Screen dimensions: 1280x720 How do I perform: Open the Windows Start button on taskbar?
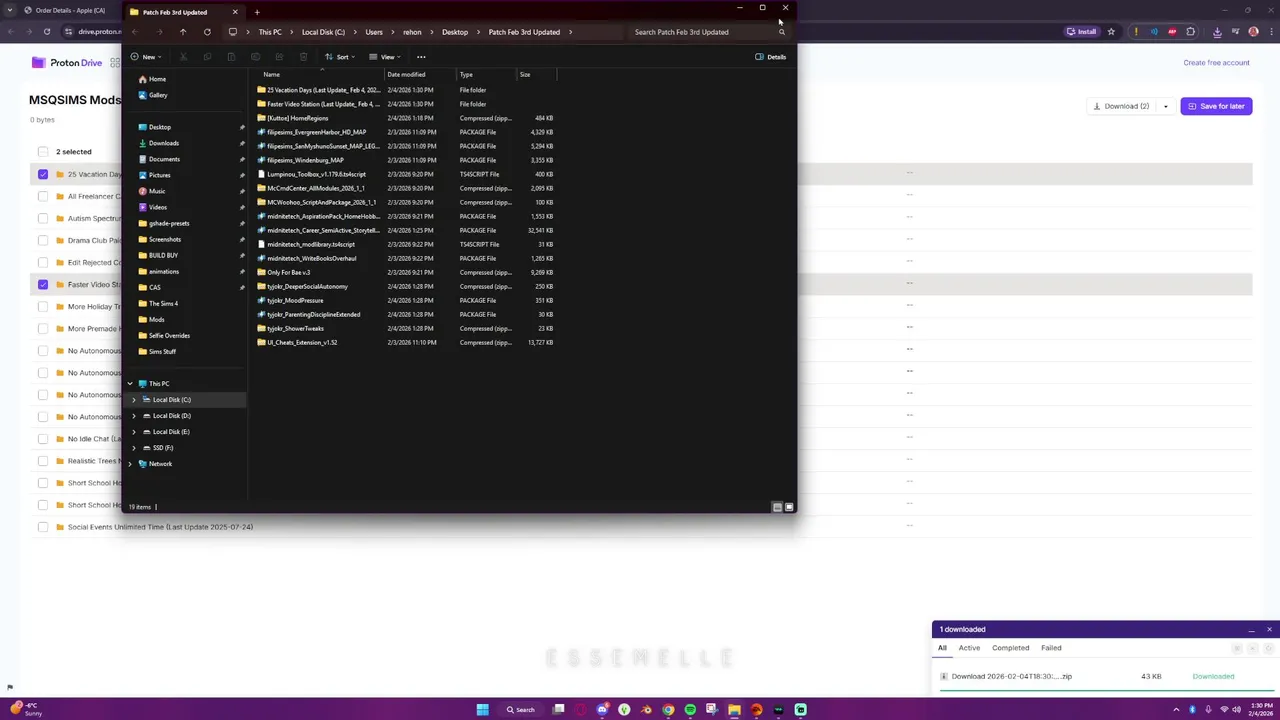tap(482, 710)
